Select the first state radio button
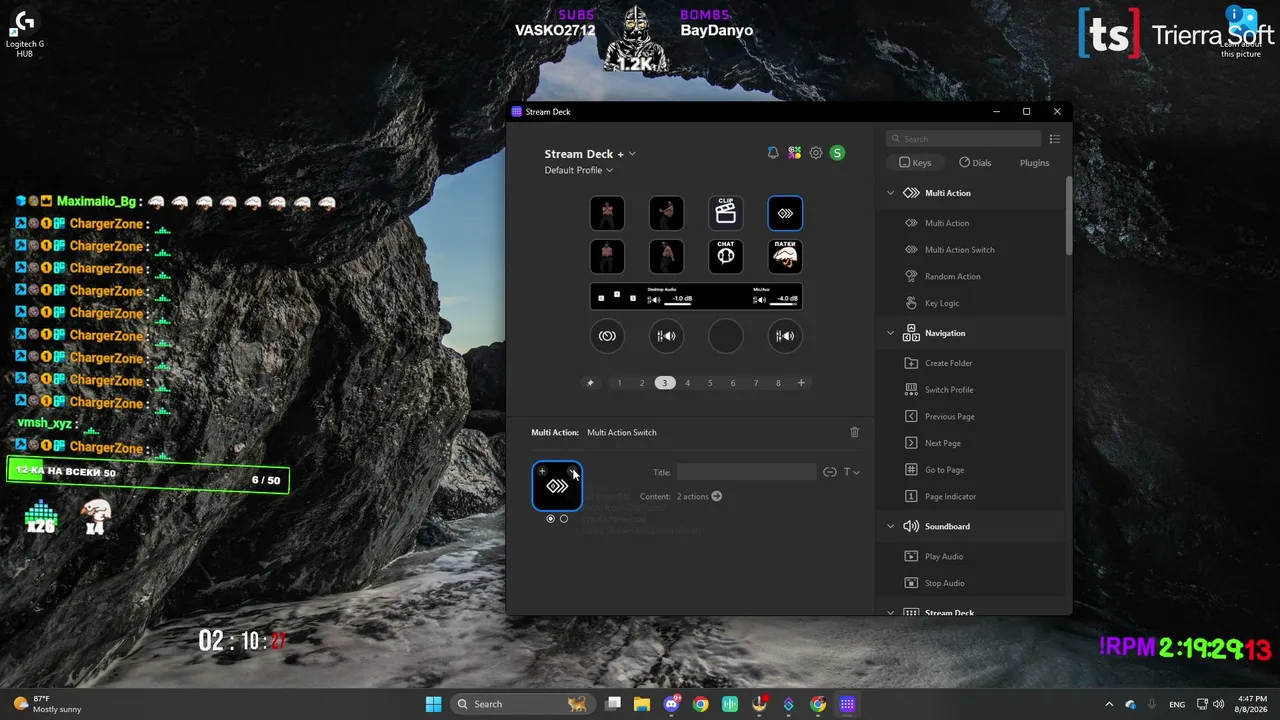This screenshot has height=720, width=1280. click(551, 519)
